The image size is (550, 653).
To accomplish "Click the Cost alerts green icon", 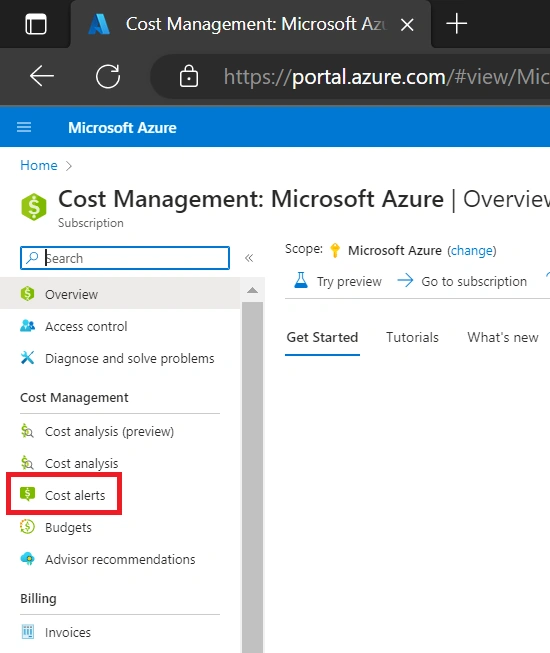I will (x=27, y=494).
